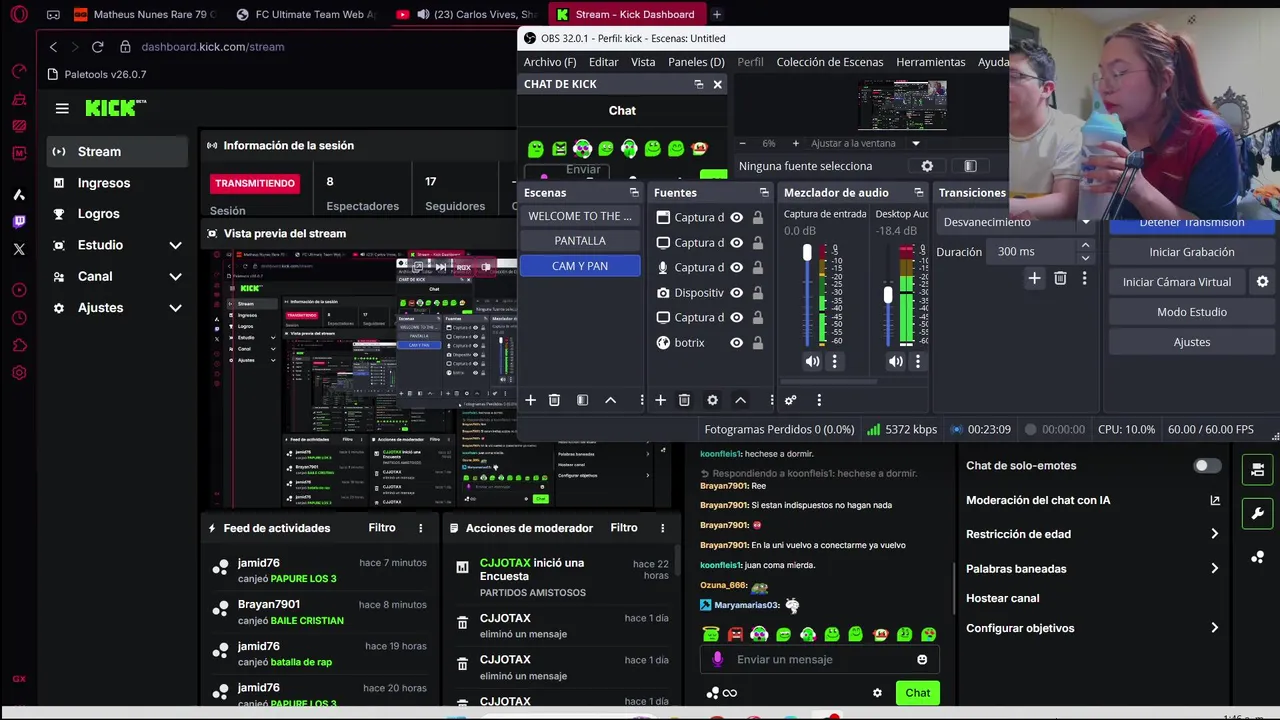Undock the Escenas panel
The image size is (1280, 720).
(x=634, y=192)
